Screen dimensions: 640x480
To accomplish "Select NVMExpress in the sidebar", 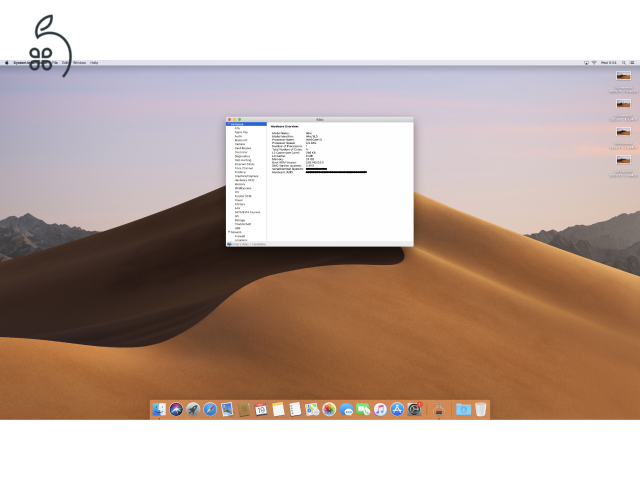I will tap(243, 188).
